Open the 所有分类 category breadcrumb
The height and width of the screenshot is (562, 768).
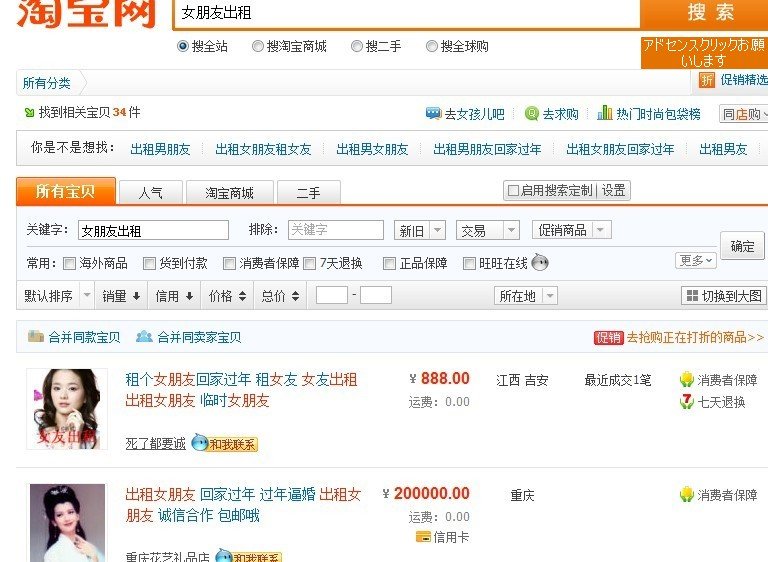click(x=47, y=83)
